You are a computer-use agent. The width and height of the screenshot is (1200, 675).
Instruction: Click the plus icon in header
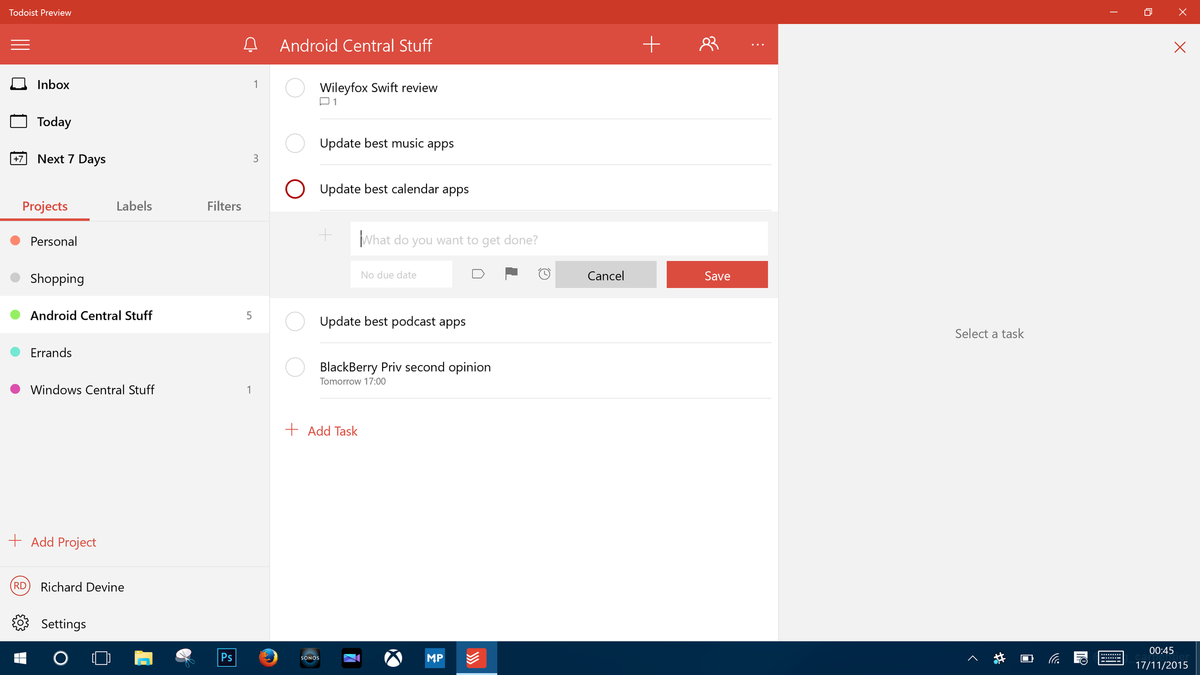[651, 44]
